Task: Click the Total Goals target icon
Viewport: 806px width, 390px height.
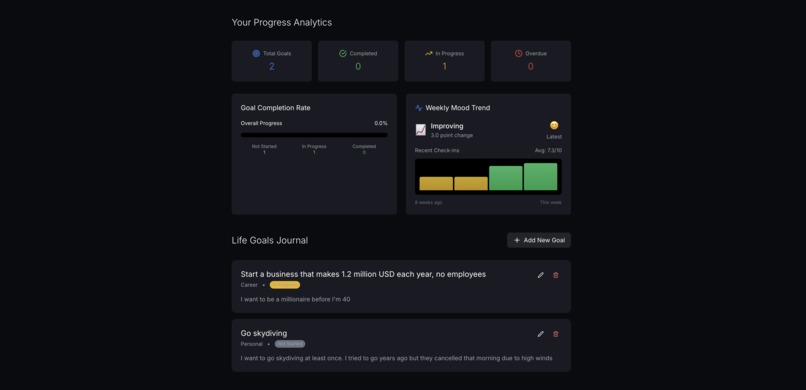Action: pos(256,53)
